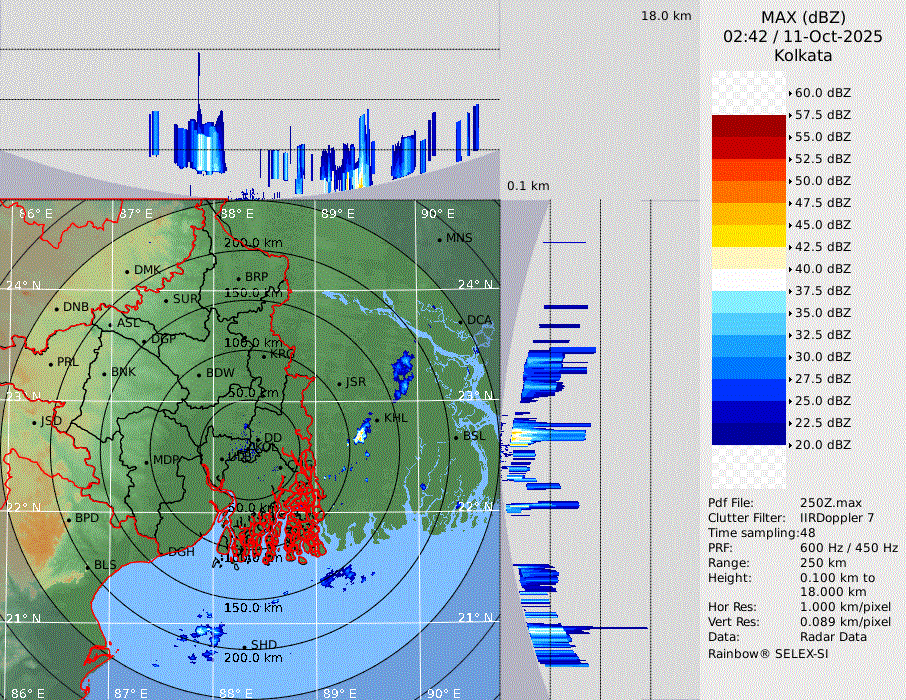Select the yellow swatch above 42.5 dBZ
Image resolution: width=906 pixels, height=700 pixels.
click(748, 236)
